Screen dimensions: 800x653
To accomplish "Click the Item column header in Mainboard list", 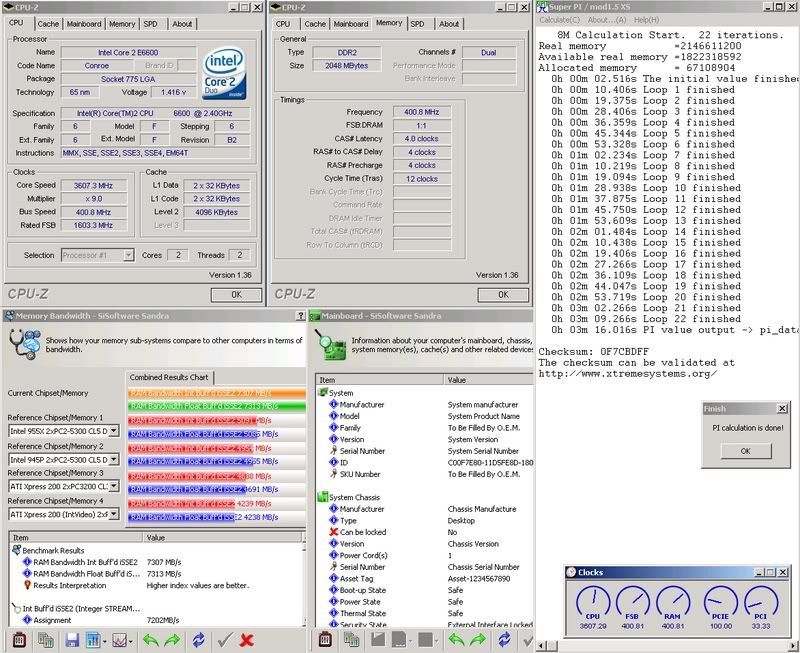I will tap(380, 380).
